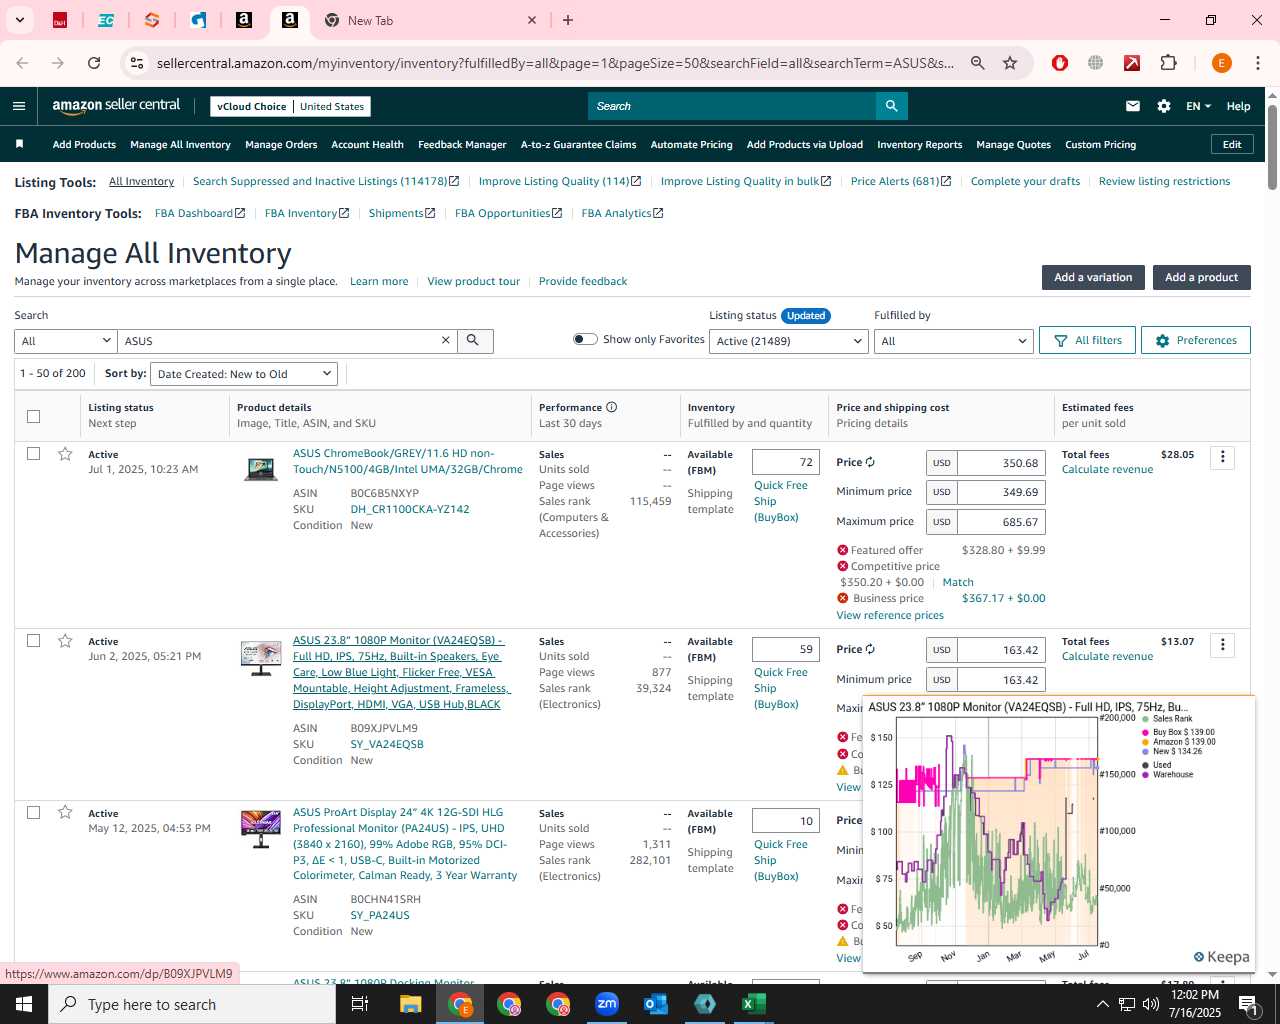The height and width of the screenshot is (1024, 1280).
Task: Click Edit button in navigation bar
Action: coord(1232,144)
